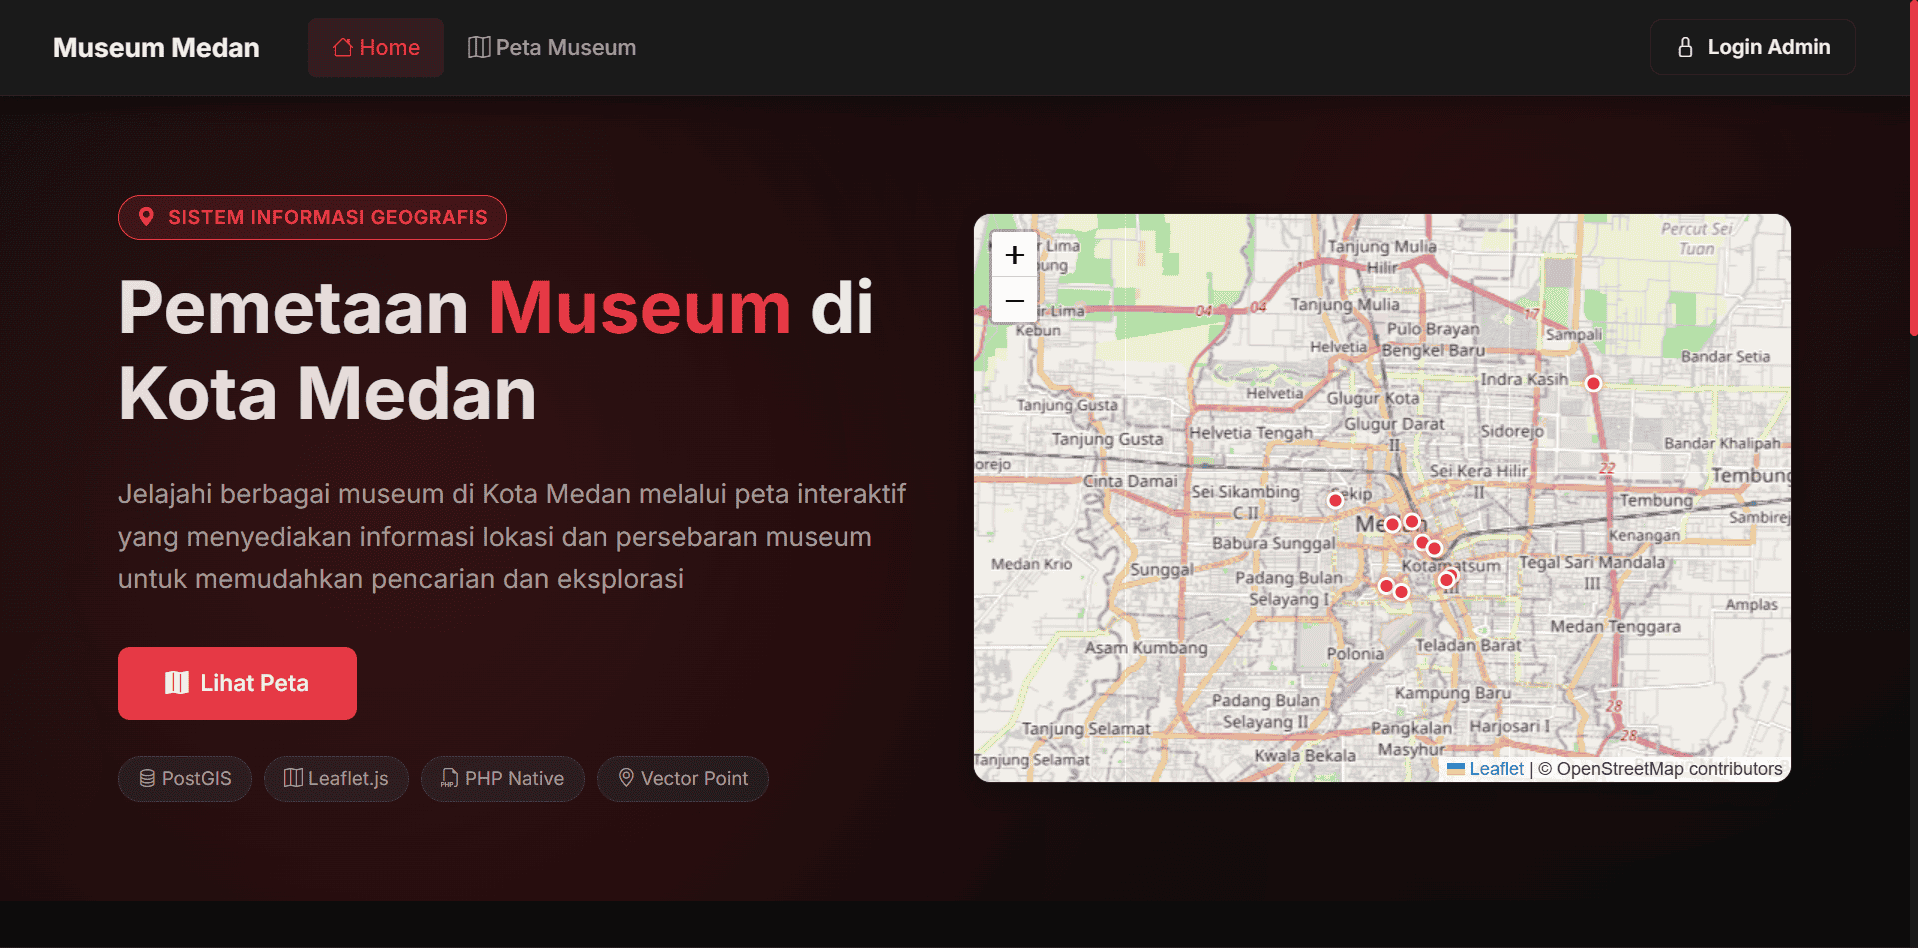Image resolution: width=1918 pixels, height=948 pixels.
Task: Click the red word Museum in heading
Action: (640, 307)
